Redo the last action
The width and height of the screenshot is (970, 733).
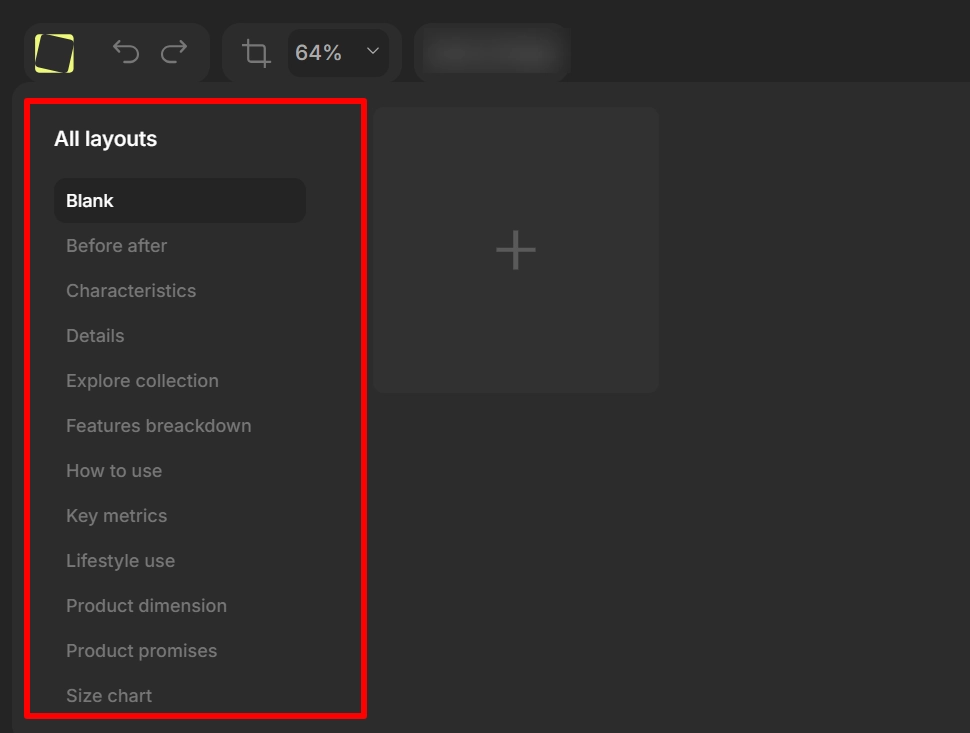[x=173, y=52]
